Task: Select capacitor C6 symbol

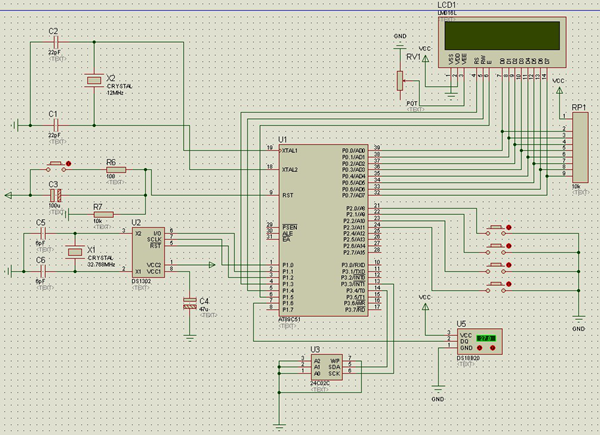Action: click(x=43, y=271)
